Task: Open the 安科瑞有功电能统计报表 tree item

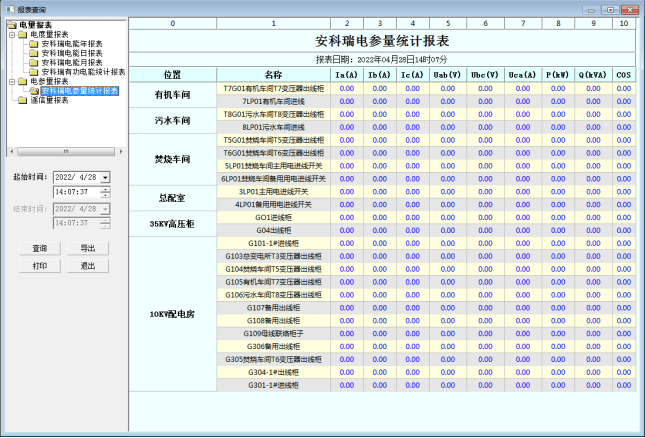Action: 83,72
